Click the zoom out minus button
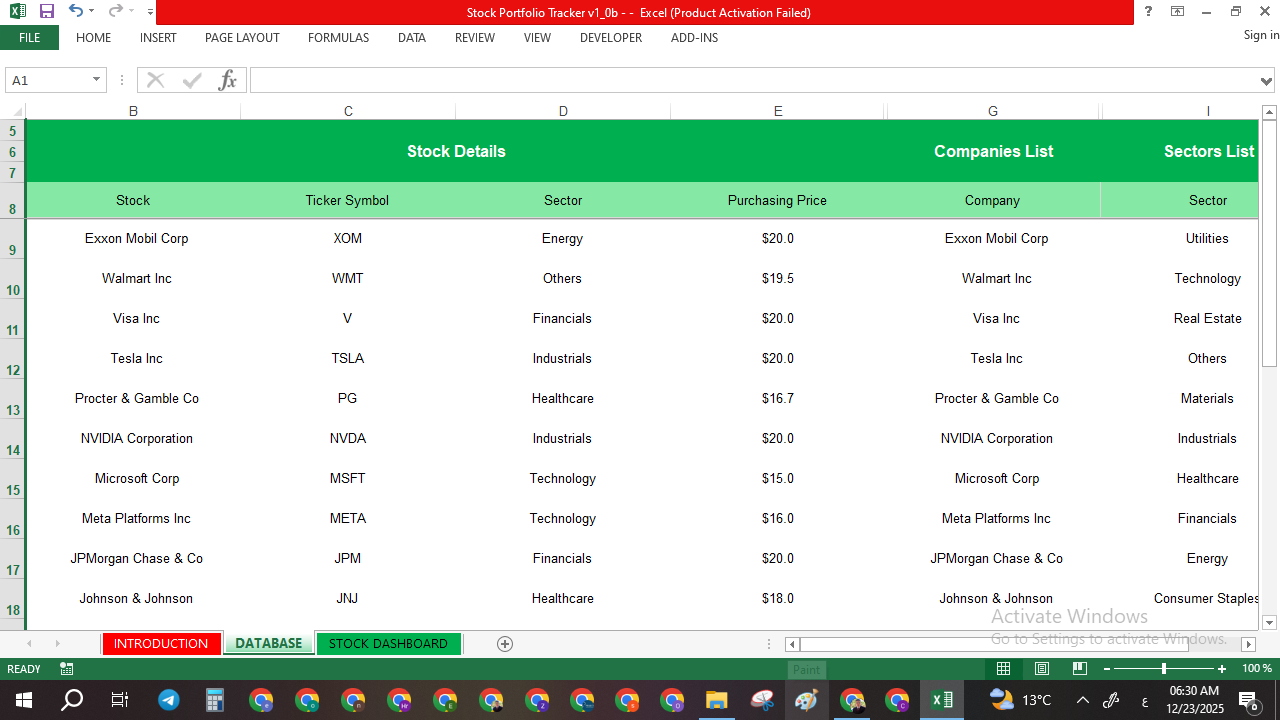 click(1106, 668)
